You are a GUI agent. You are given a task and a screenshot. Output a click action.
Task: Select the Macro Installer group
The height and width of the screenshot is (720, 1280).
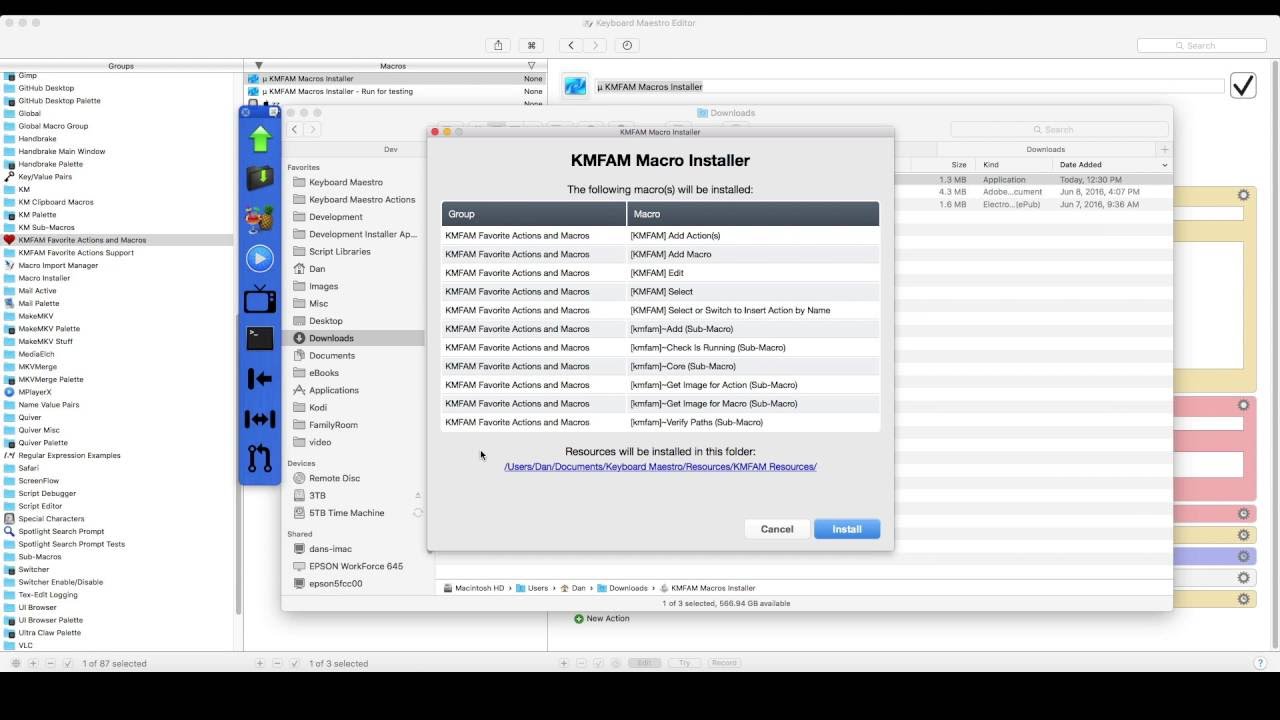(x=118, y=278)
